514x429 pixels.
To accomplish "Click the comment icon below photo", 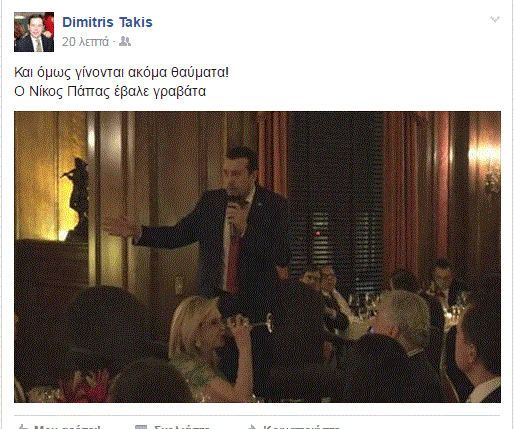I will point(141,427).
